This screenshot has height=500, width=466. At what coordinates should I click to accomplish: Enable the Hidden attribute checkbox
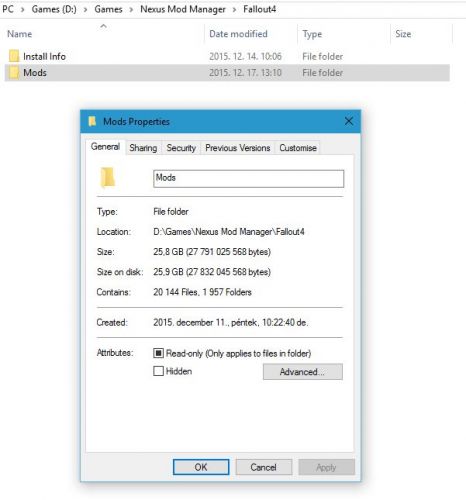click(158, 371)
